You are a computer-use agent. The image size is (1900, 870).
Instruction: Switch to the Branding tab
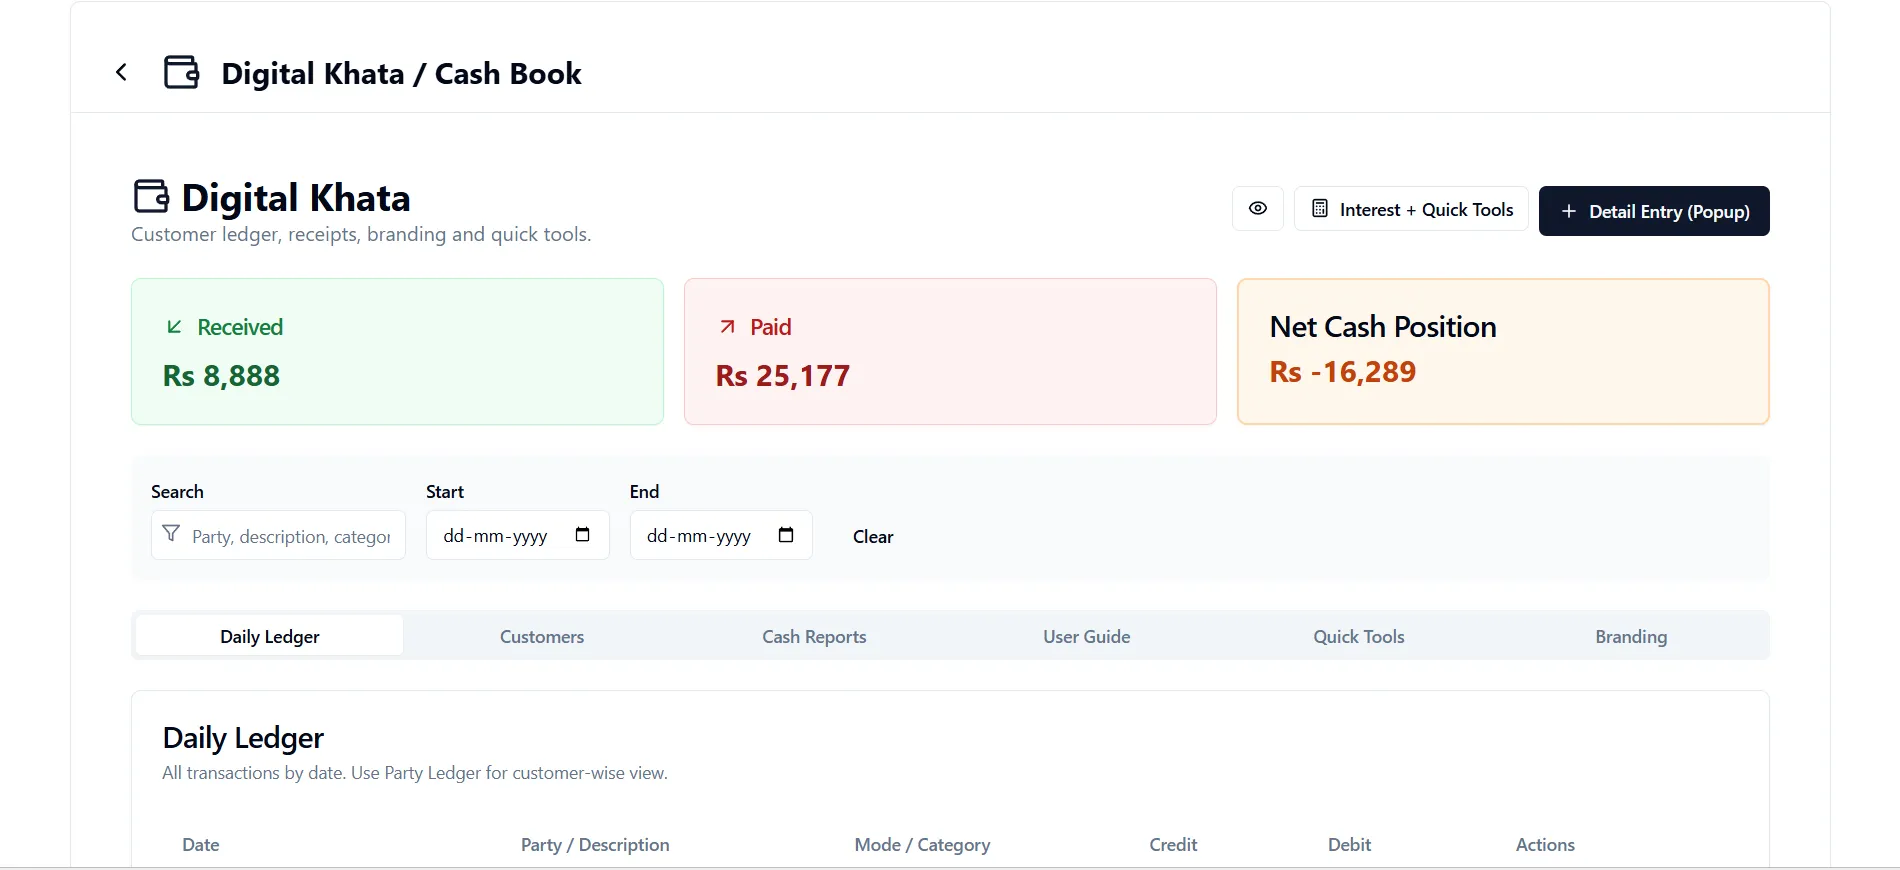(x=1631, y=636)
